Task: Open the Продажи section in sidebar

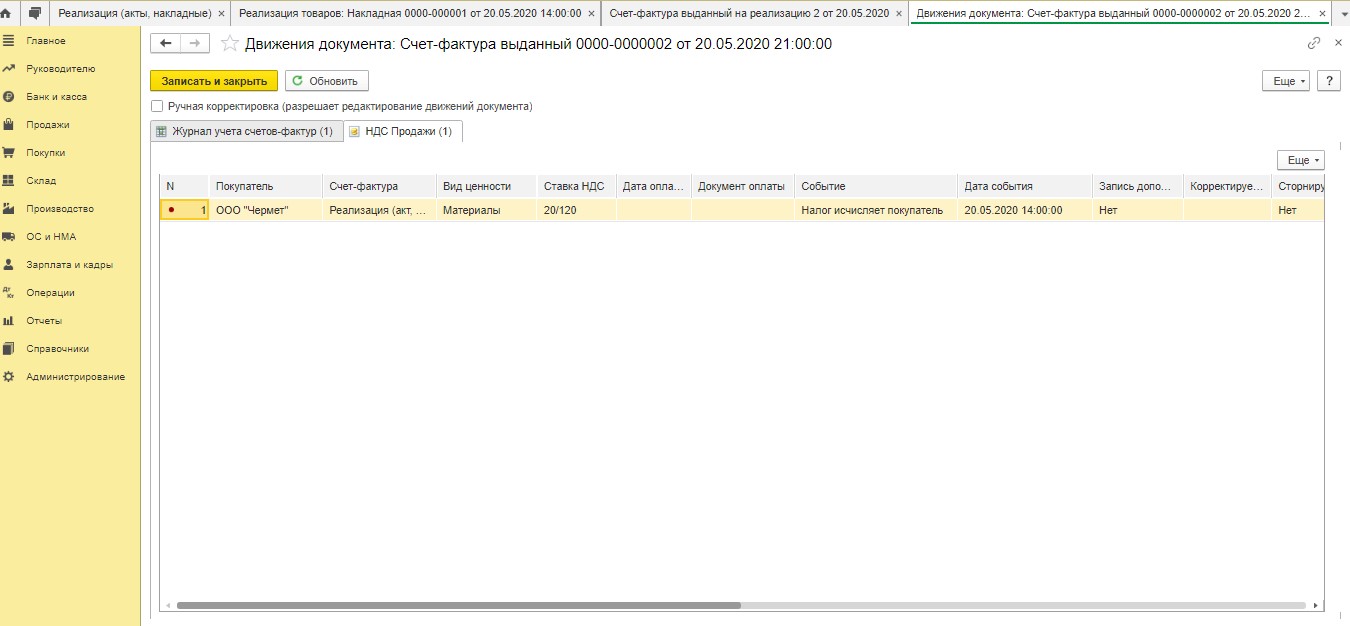Action: 47,125
